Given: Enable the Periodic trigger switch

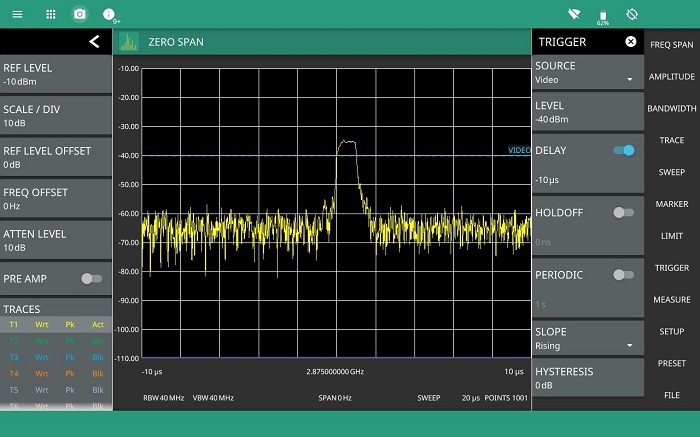Looking at the screenshot, I should [623, 275].
